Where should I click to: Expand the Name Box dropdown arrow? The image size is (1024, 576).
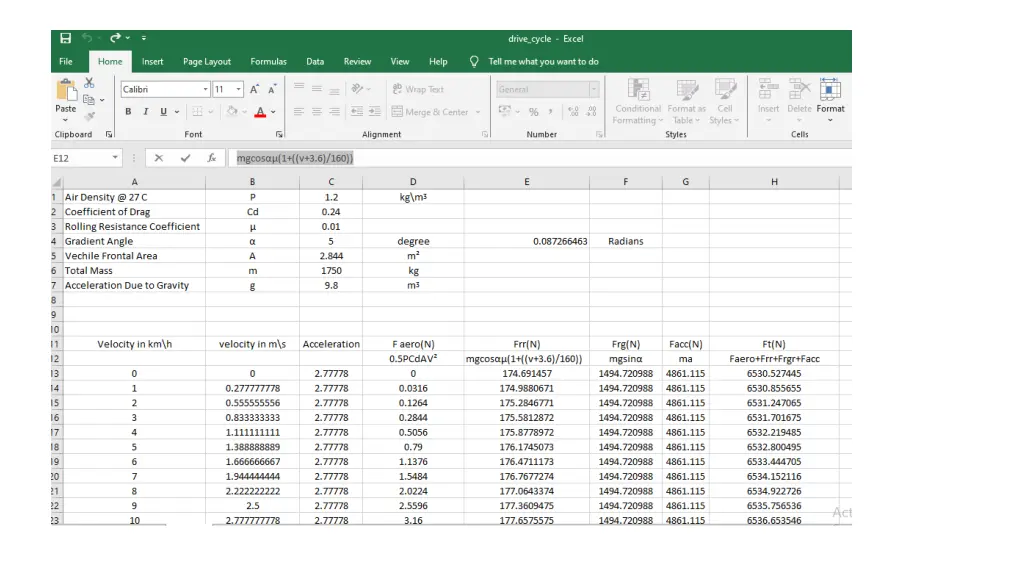115,158
